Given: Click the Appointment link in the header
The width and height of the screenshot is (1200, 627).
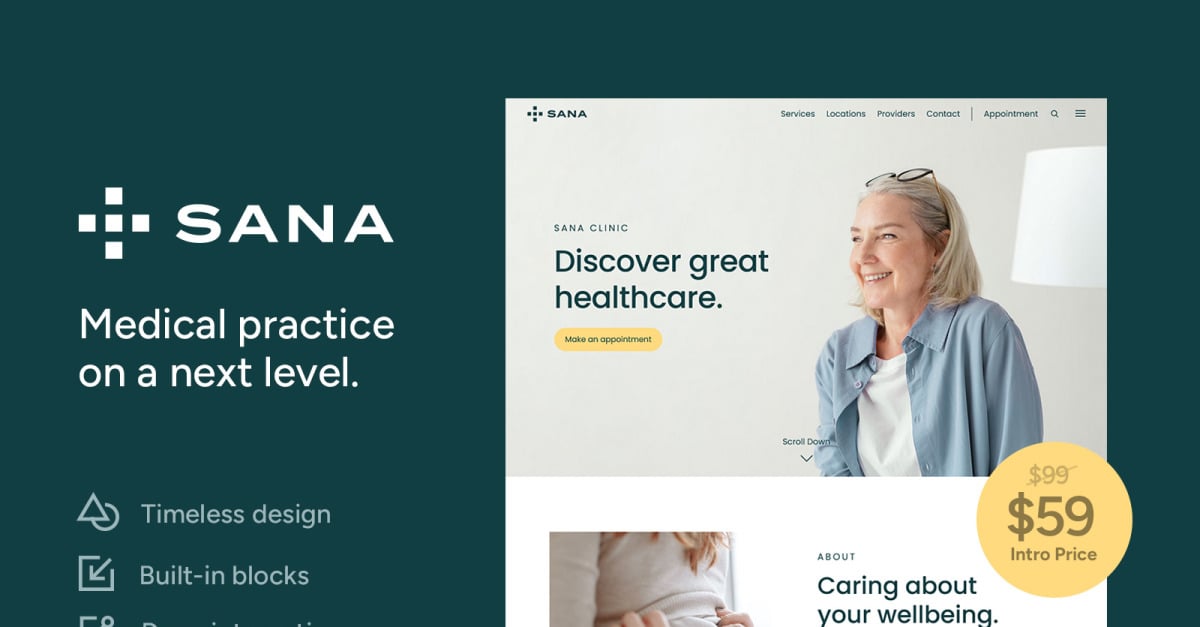Looking at the screenshot, I should (1011, 114).
